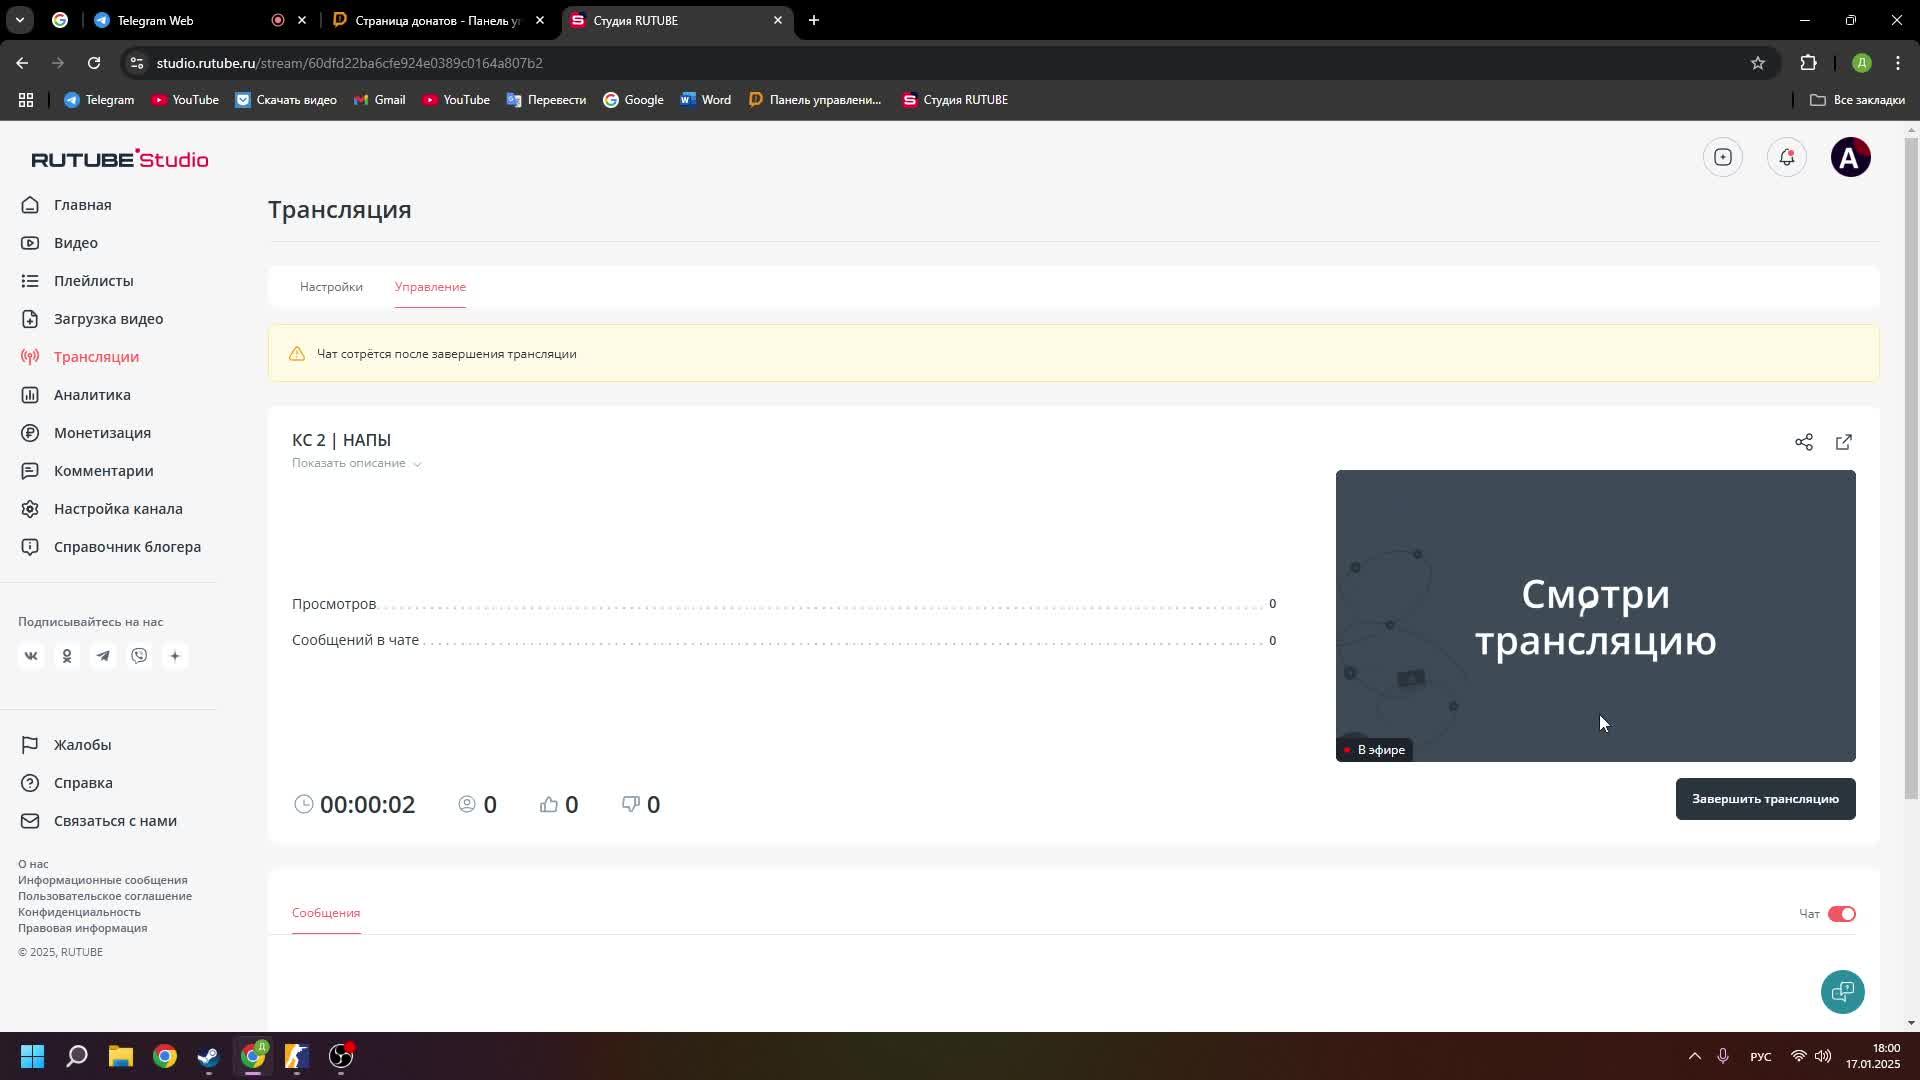Click Связаться с нами
Image resolution: width=1920 pixels, height=1080 pixels.
click(x=99, y=821)
